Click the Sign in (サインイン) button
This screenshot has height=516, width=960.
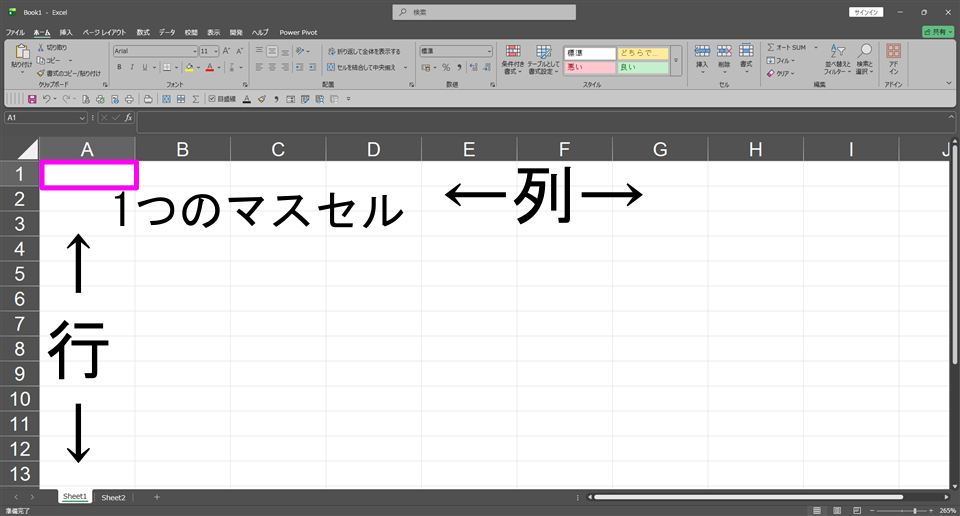864,11
